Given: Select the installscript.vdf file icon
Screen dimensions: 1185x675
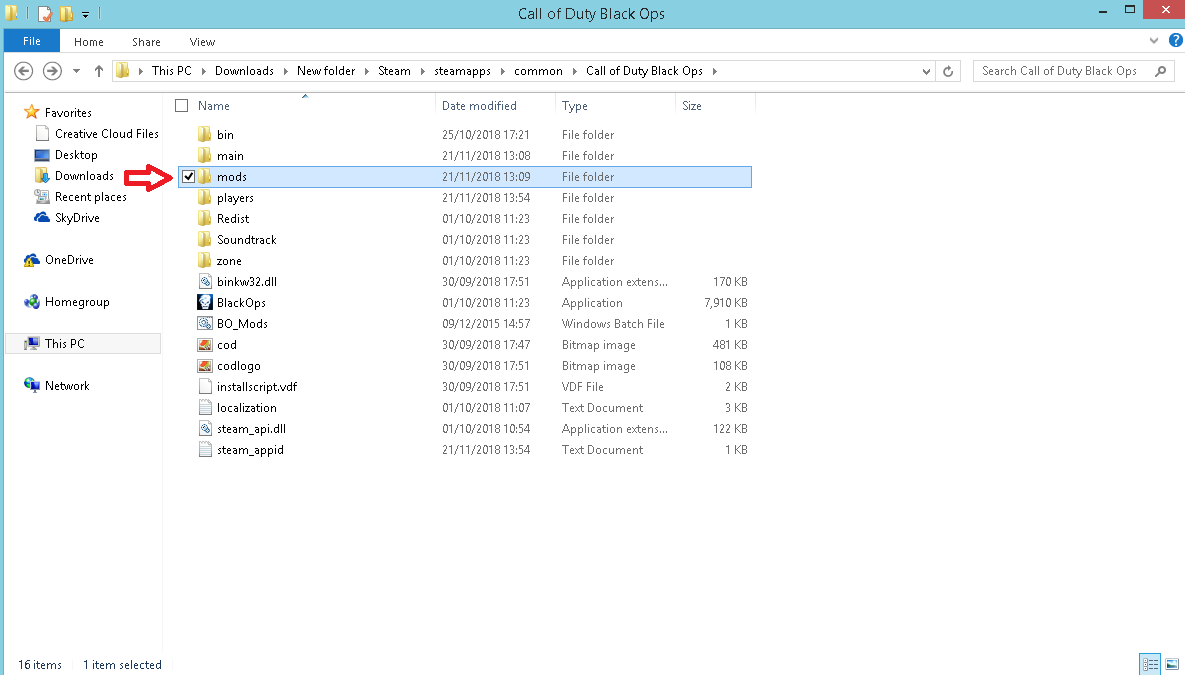Looking at the screenshot, I should [204, 386].
